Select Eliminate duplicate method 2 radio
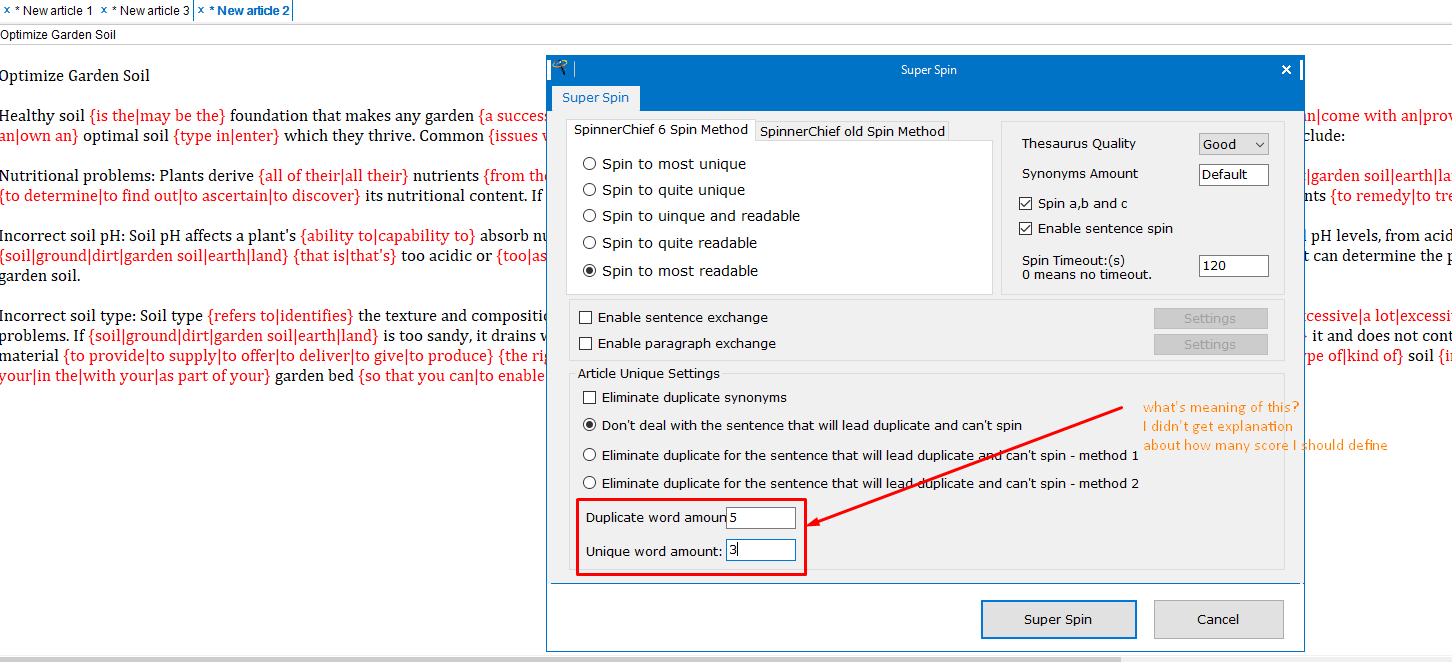Image resolution: width=1452 pixels, height=662 pixels. 590,483
